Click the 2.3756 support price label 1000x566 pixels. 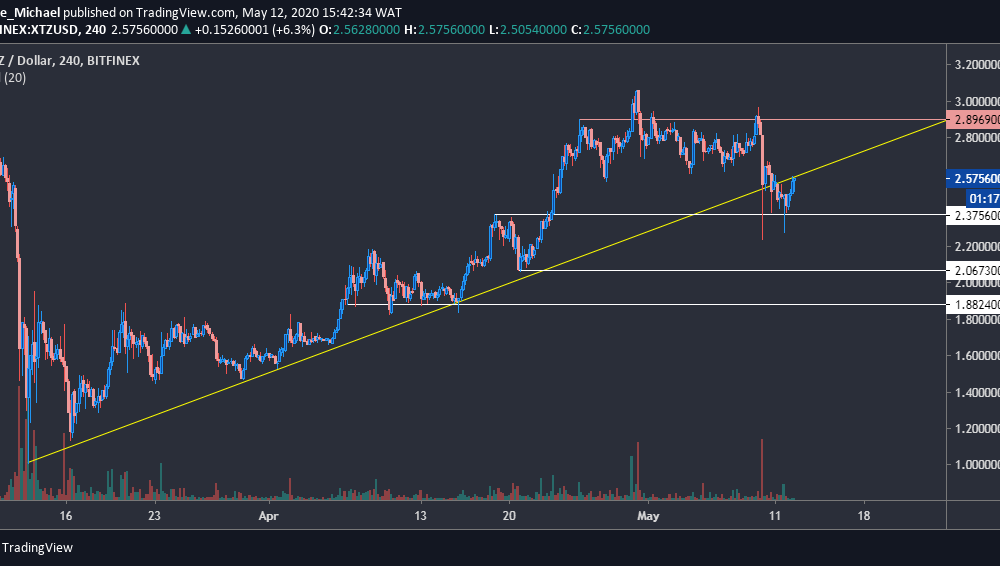tap(973, 216)
